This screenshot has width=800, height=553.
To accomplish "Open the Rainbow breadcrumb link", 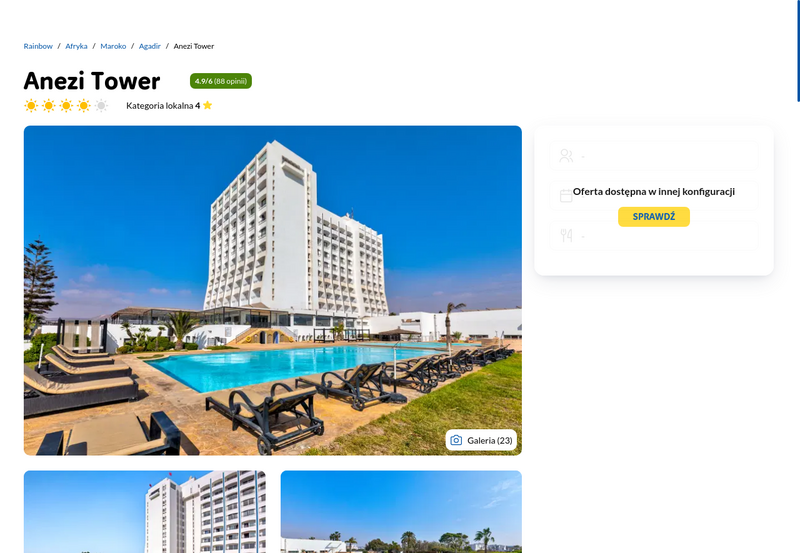I will (x=38, y=46).
